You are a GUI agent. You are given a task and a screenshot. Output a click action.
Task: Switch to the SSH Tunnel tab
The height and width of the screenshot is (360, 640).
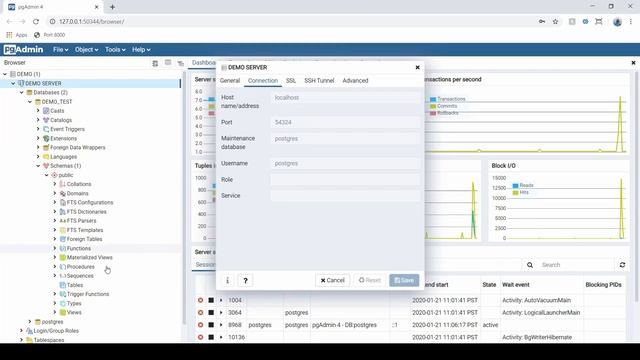click(319, 80)
